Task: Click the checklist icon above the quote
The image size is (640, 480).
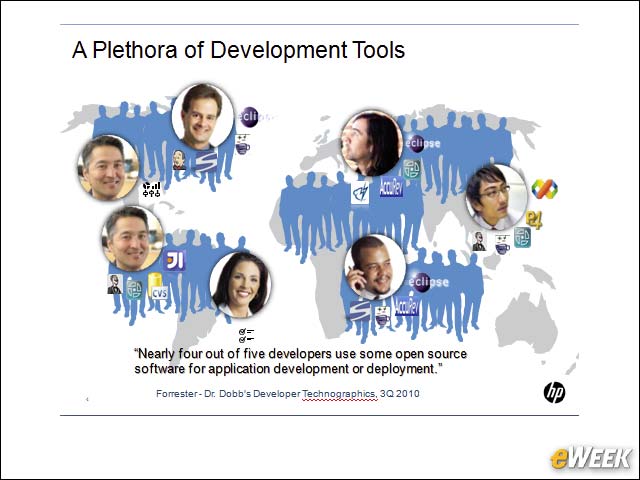Action: point(247,336)
